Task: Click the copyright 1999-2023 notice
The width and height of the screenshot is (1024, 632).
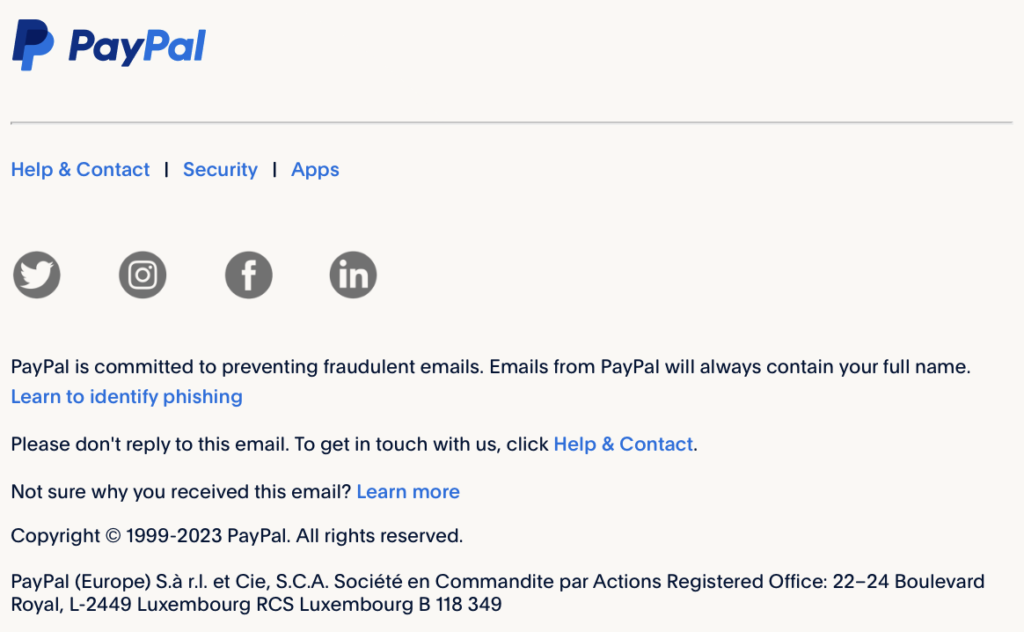Action: coord(235,535)
